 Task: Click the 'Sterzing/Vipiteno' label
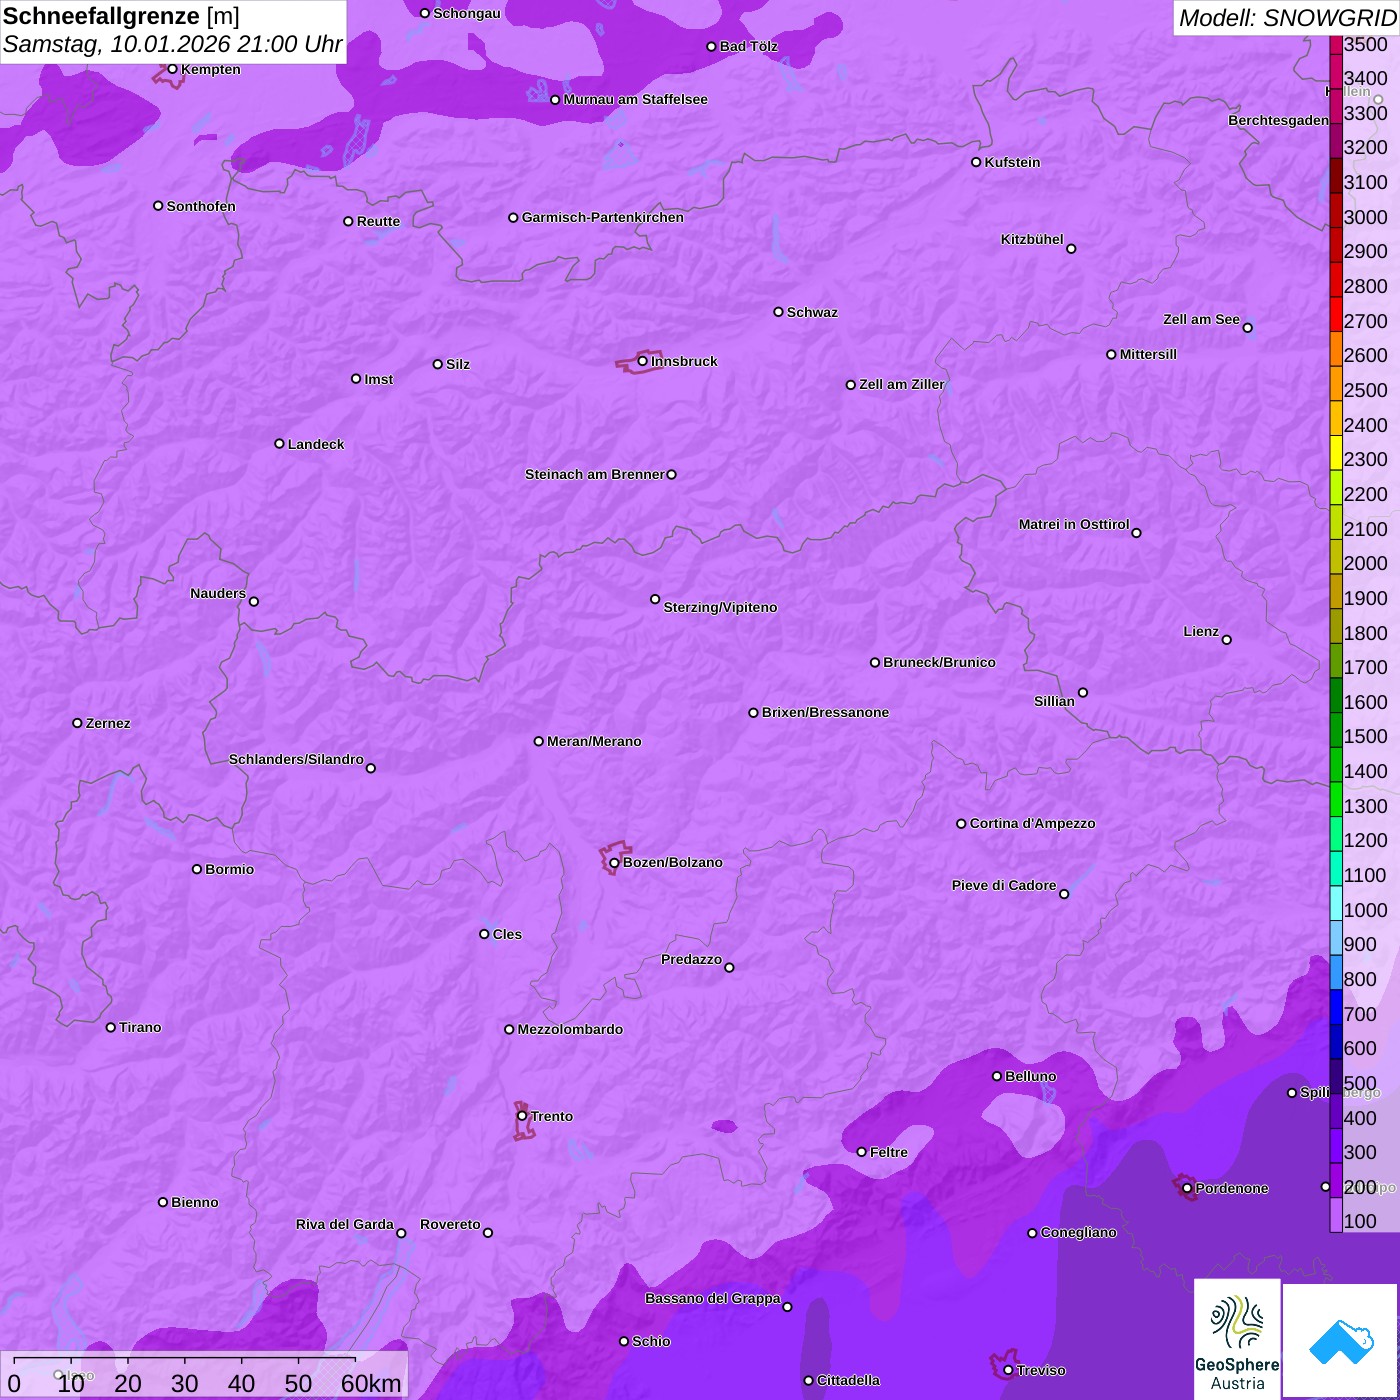tap(720, 607)
